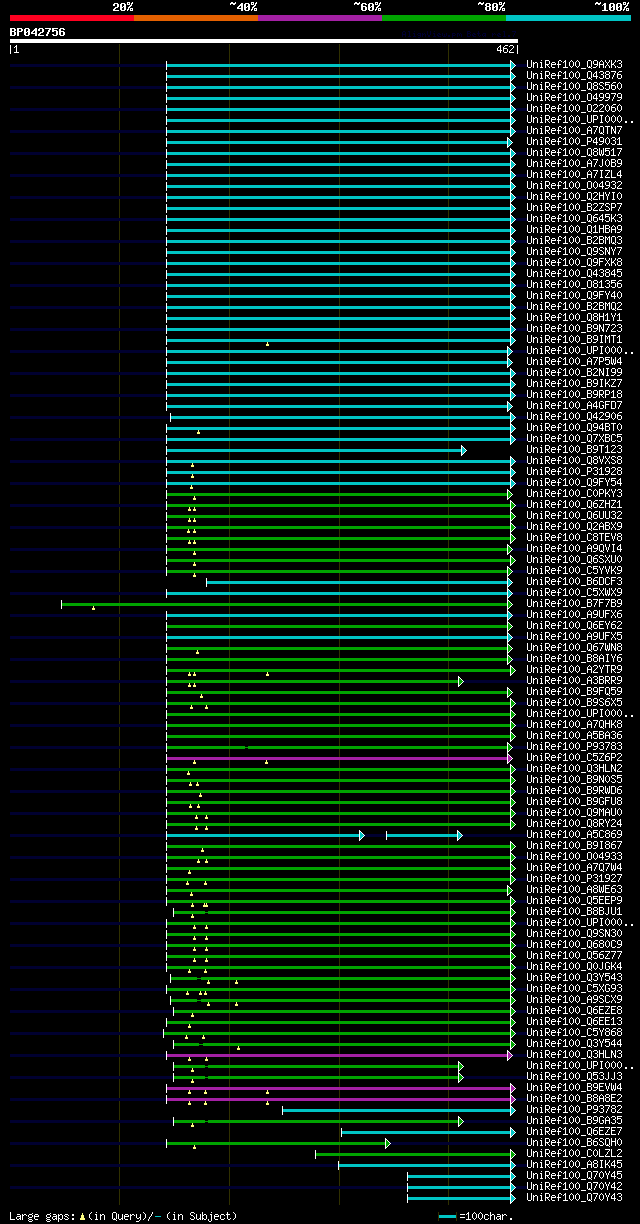Select the Q8W517 hit label
Viewport: 640px width, 1224px height.
[x=574, y=152]
